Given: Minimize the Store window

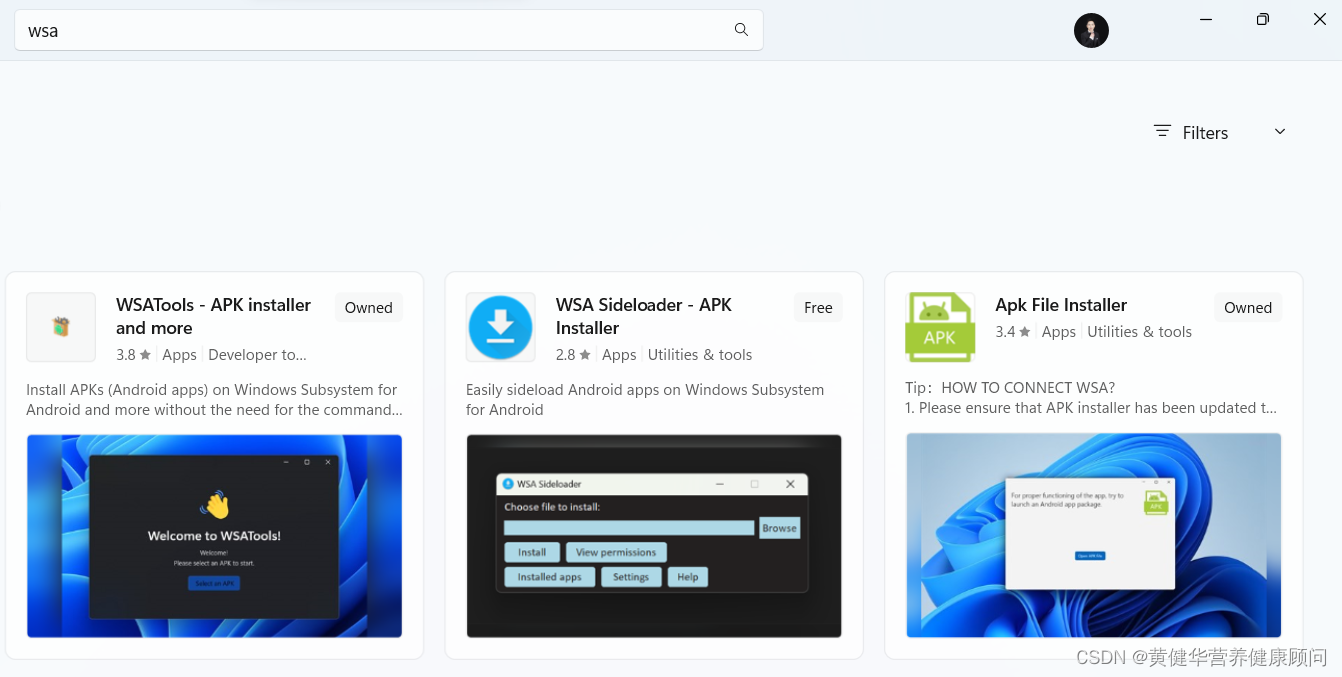Looking at the screenshot, I should pos(1206,19).
